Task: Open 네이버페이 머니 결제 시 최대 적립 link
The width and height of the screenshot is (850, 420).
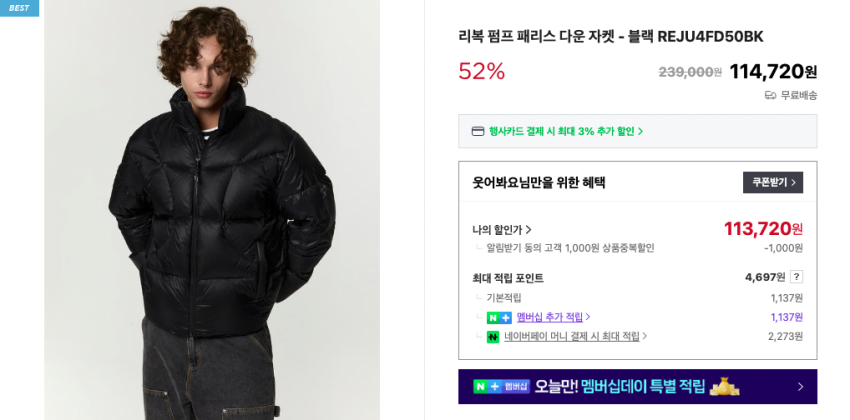Action: [x=572, y=336]
